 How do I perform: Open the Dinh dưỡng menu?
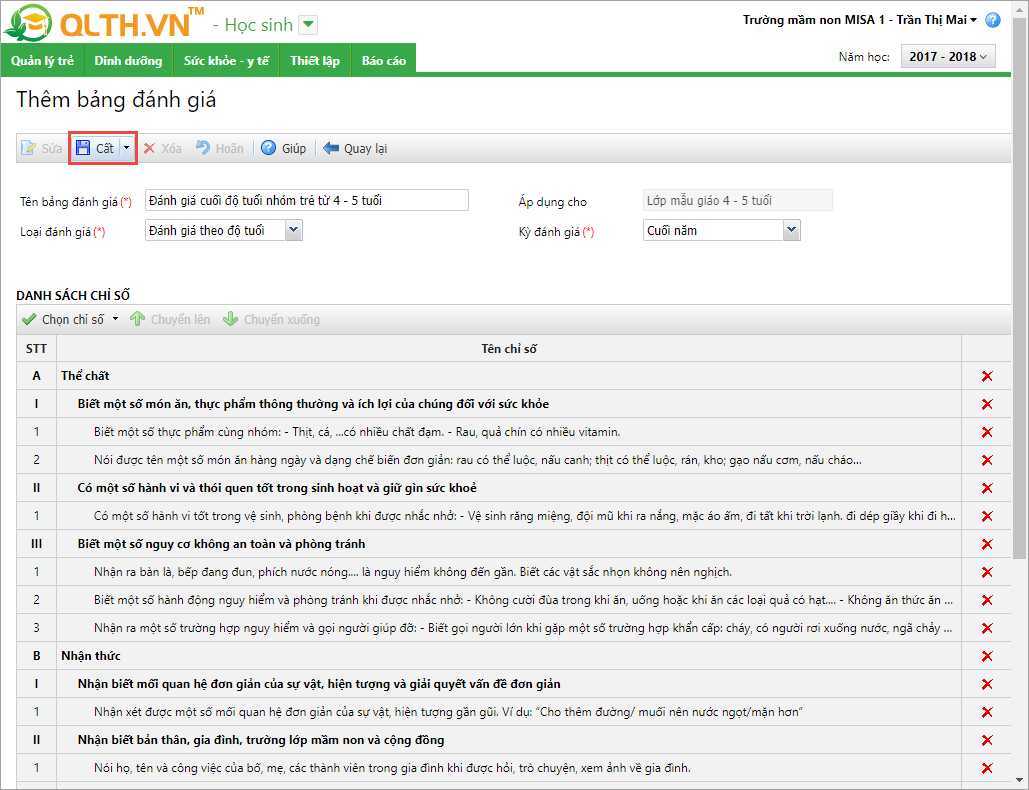pos(129,60)
